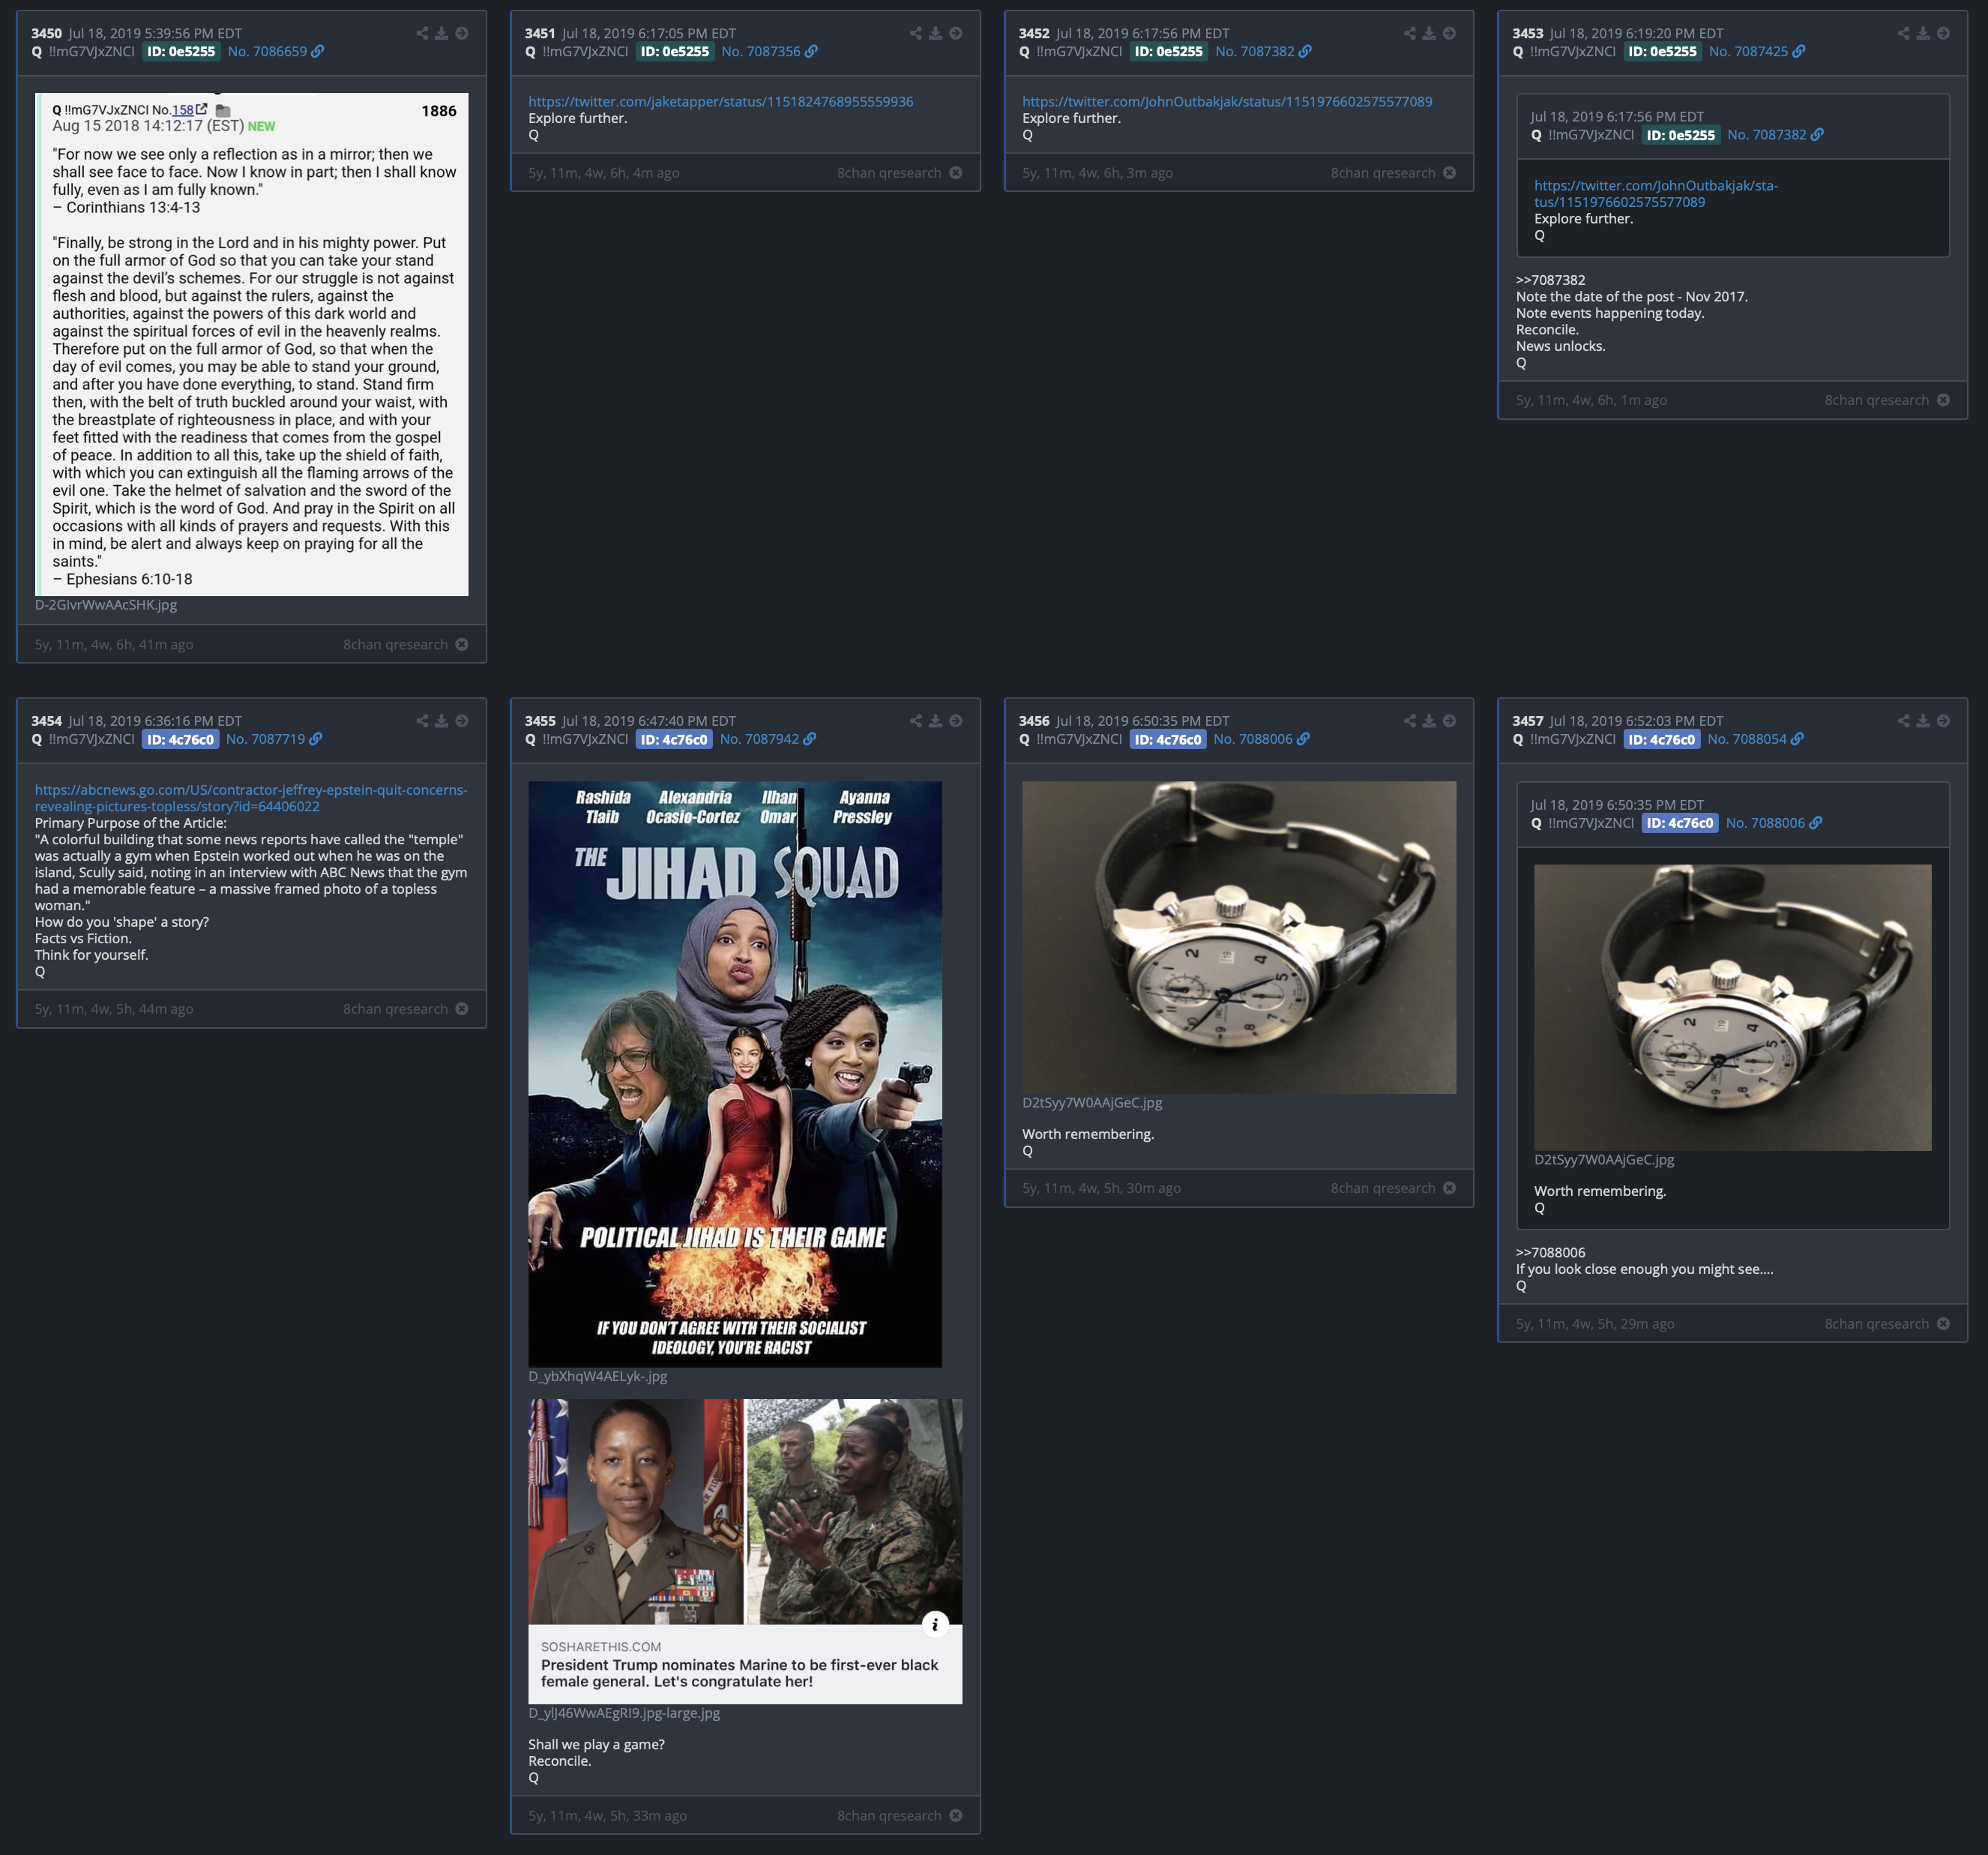Click share icon on post 3457
Viewport: 1988px width, 1855px height.
coord(1904,721)
